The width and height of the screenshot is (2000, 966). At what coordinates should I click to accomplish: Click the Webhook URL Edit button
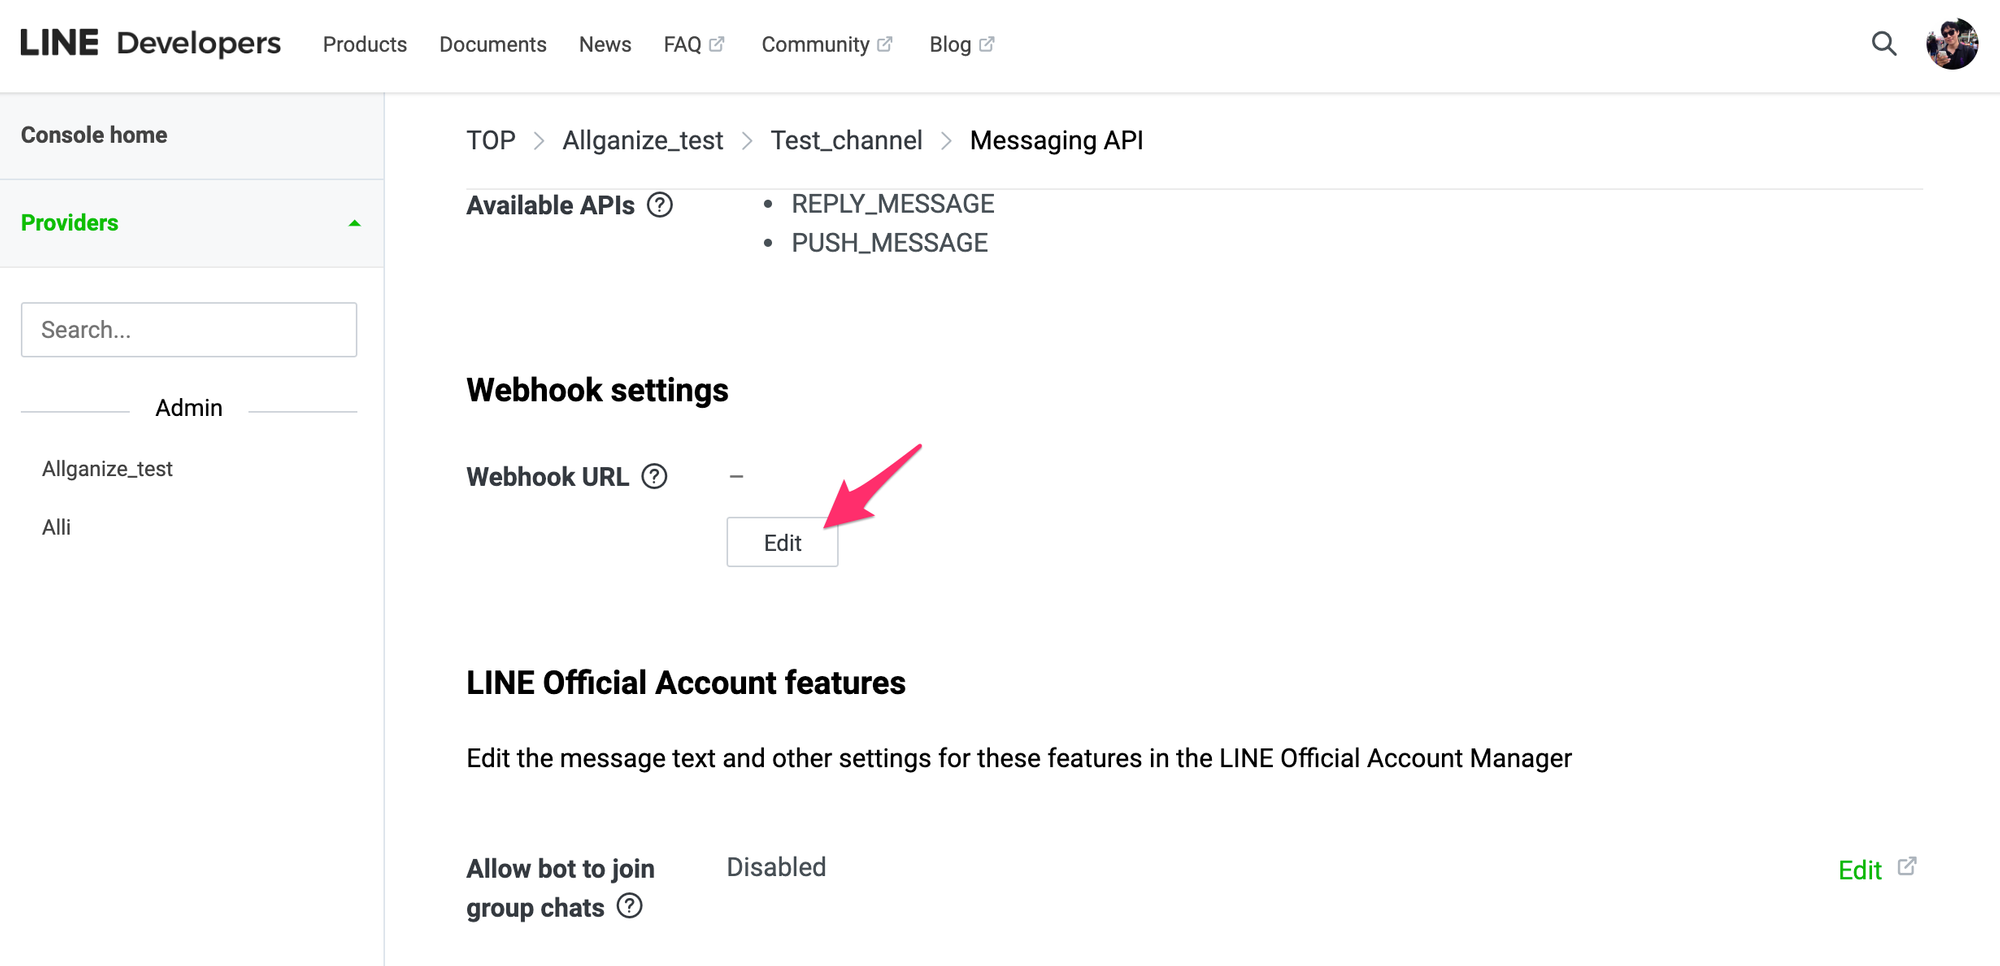tap(782, 542)
